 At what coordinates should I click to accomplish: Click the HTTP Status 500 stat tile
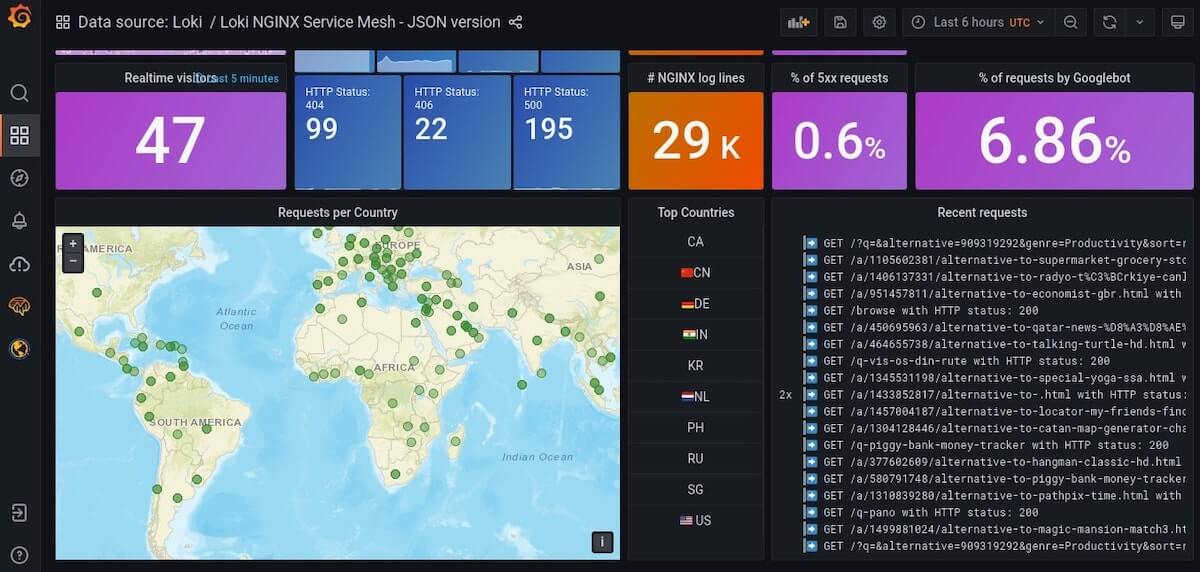[x=566, y=132]
